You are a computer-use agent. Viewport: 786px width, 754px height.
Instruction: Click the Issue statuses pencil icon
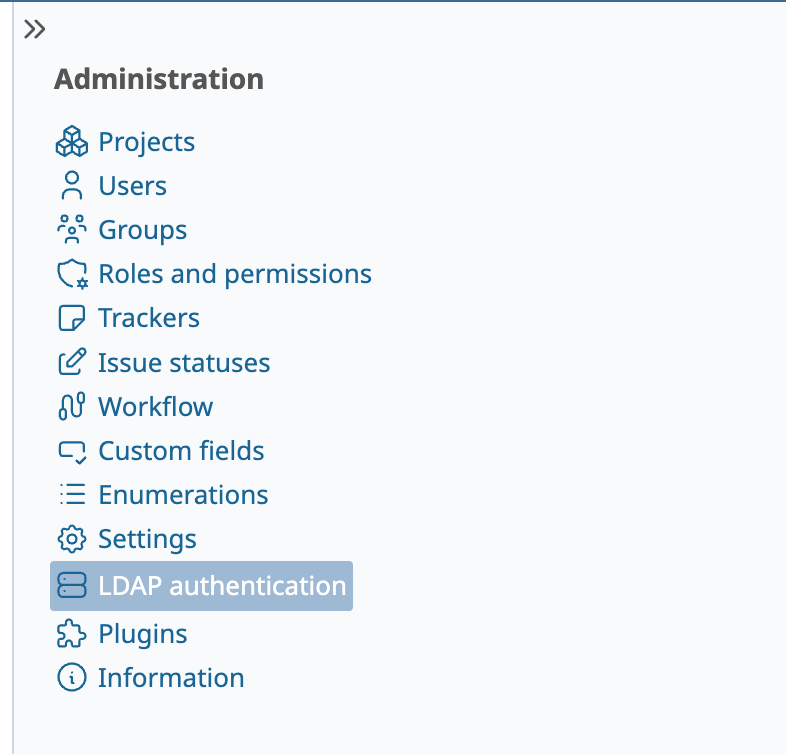tap(72, 362)
